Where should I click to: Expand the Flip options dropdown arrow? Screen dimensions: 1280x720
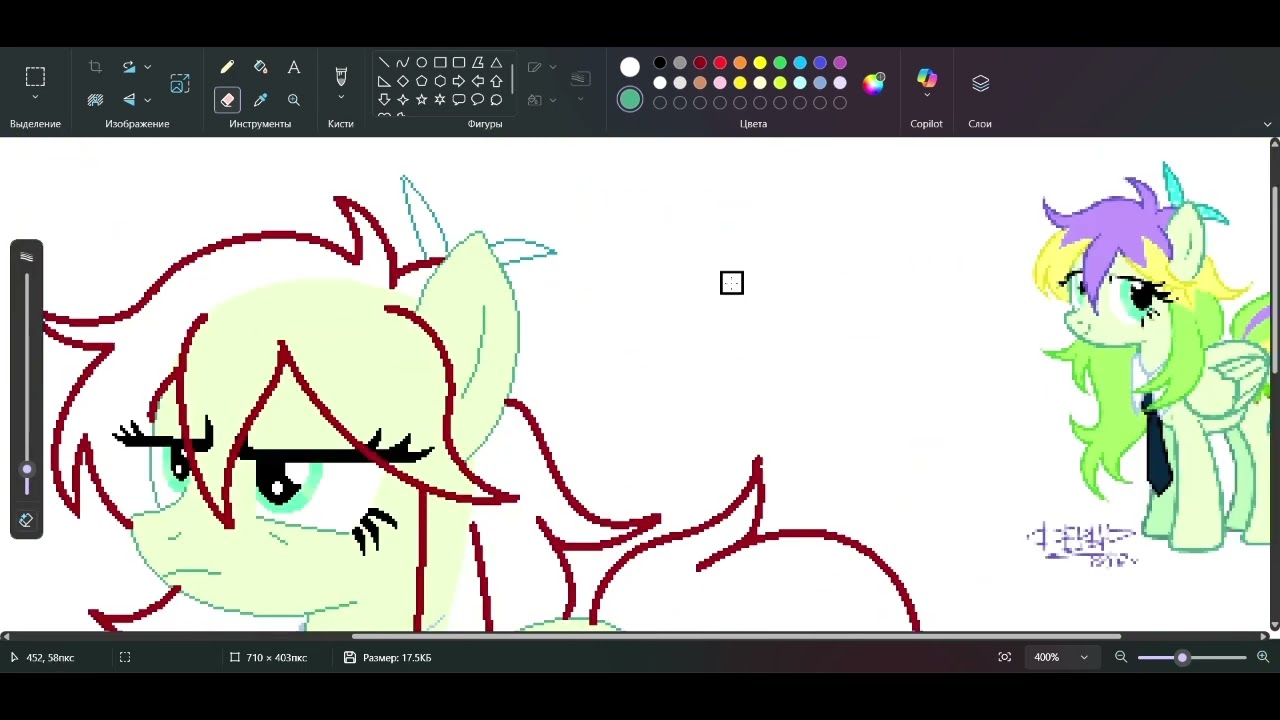pyautogui.click(x=147, y=100)
